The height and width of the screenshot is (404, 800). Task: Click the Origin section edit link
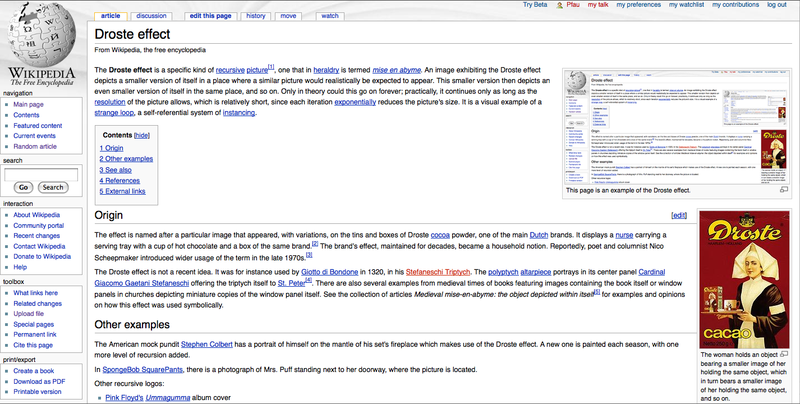click(679, 215)
